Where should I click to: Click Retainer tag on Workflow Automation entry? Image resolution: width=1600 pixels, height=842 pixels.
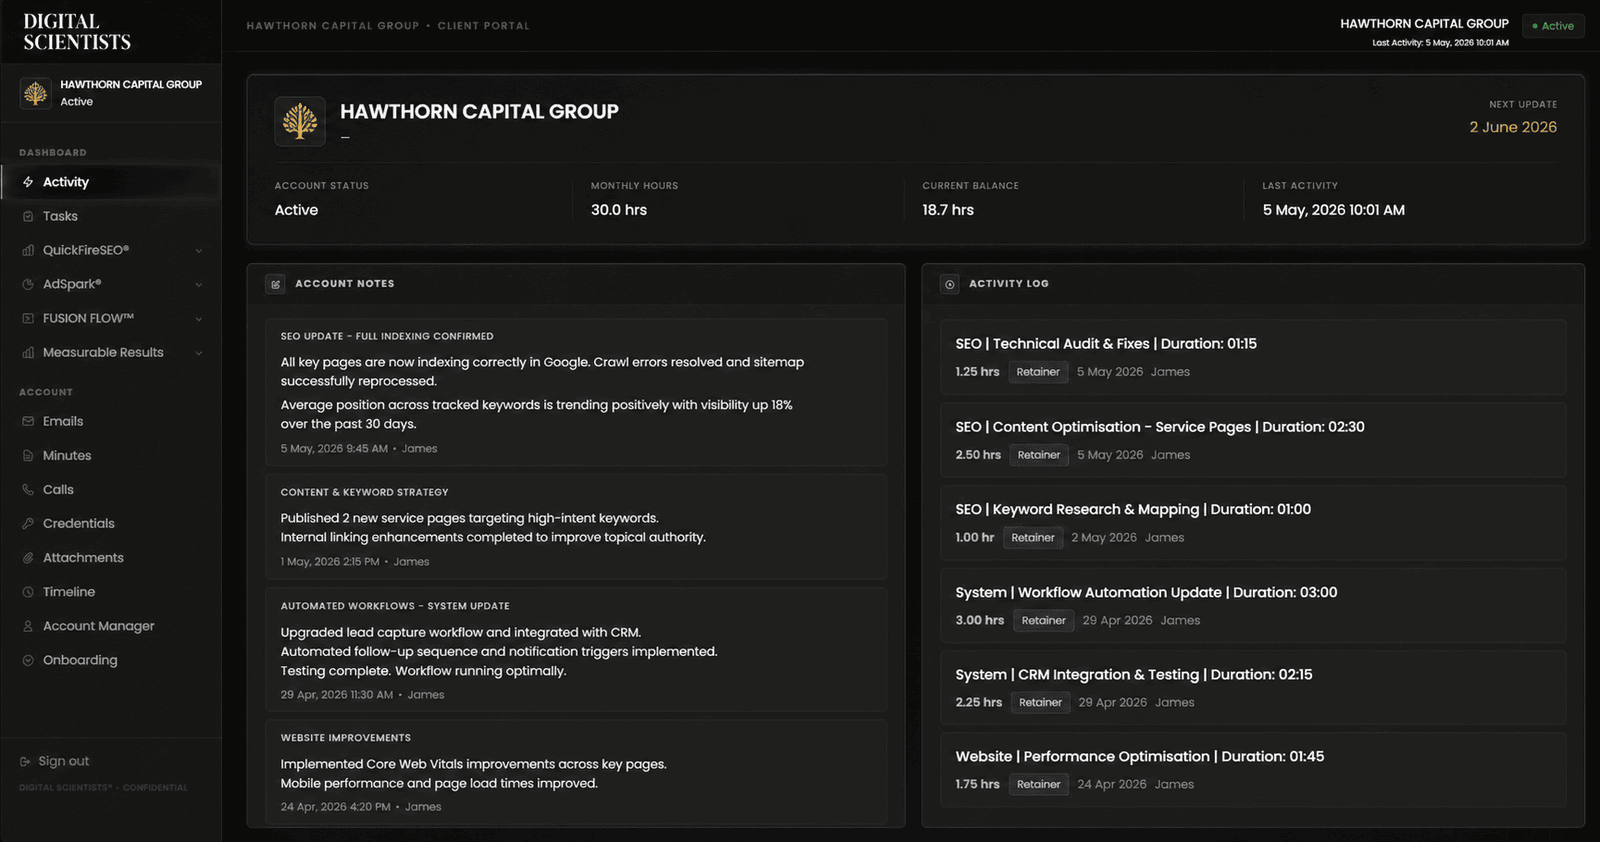(x=1044, y=621)
